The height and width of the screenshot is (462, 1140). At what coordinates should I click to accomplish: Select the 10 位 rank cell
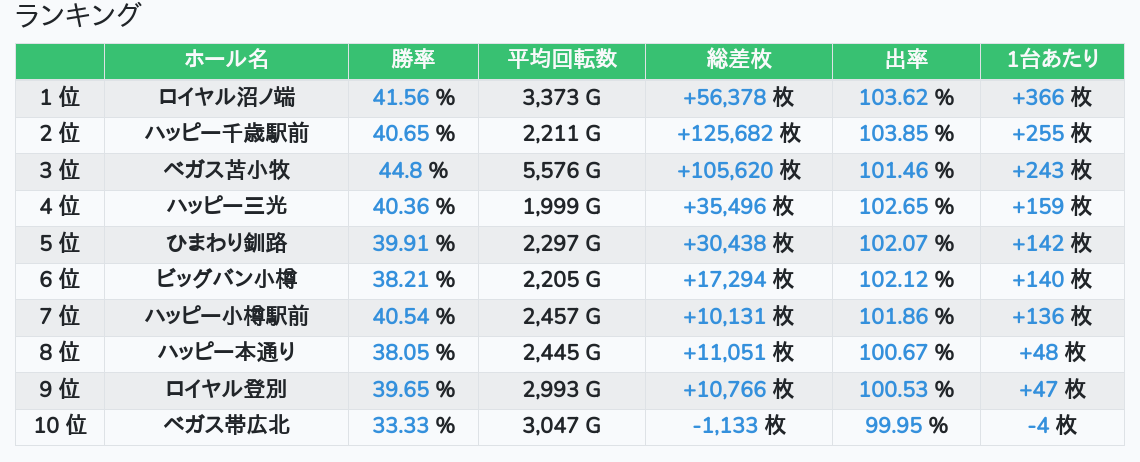coord(60,426)
